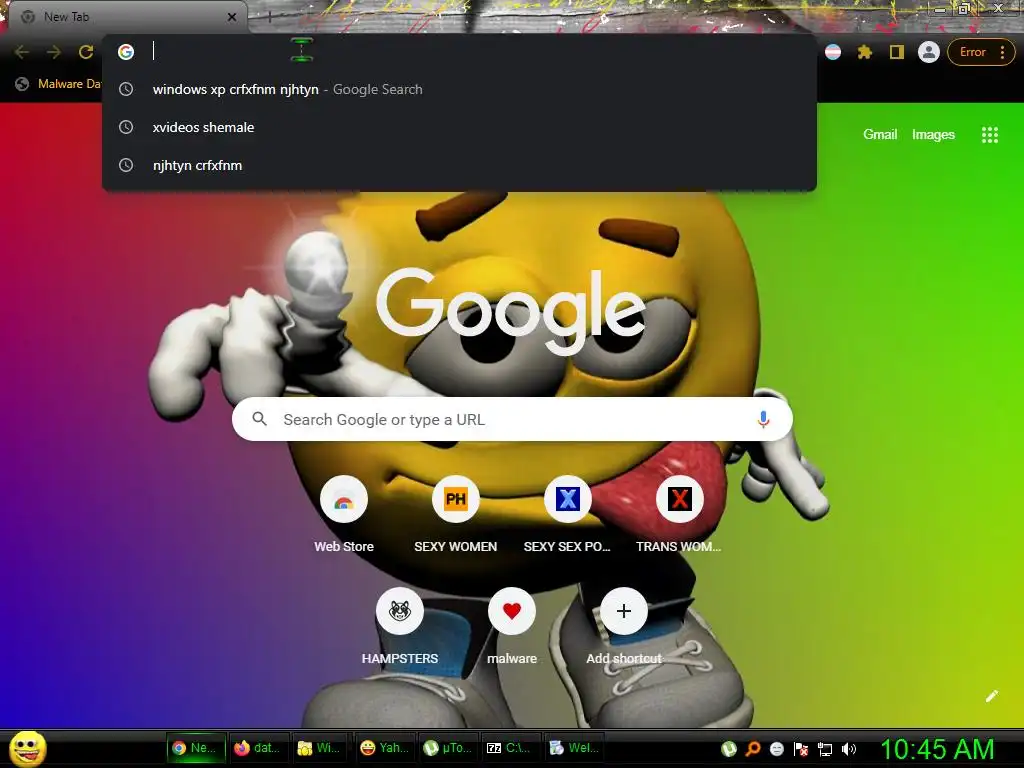Open the Google apps grid
Image resolution: width=1024 pixels, height=768 pixels.
point(989,135)
